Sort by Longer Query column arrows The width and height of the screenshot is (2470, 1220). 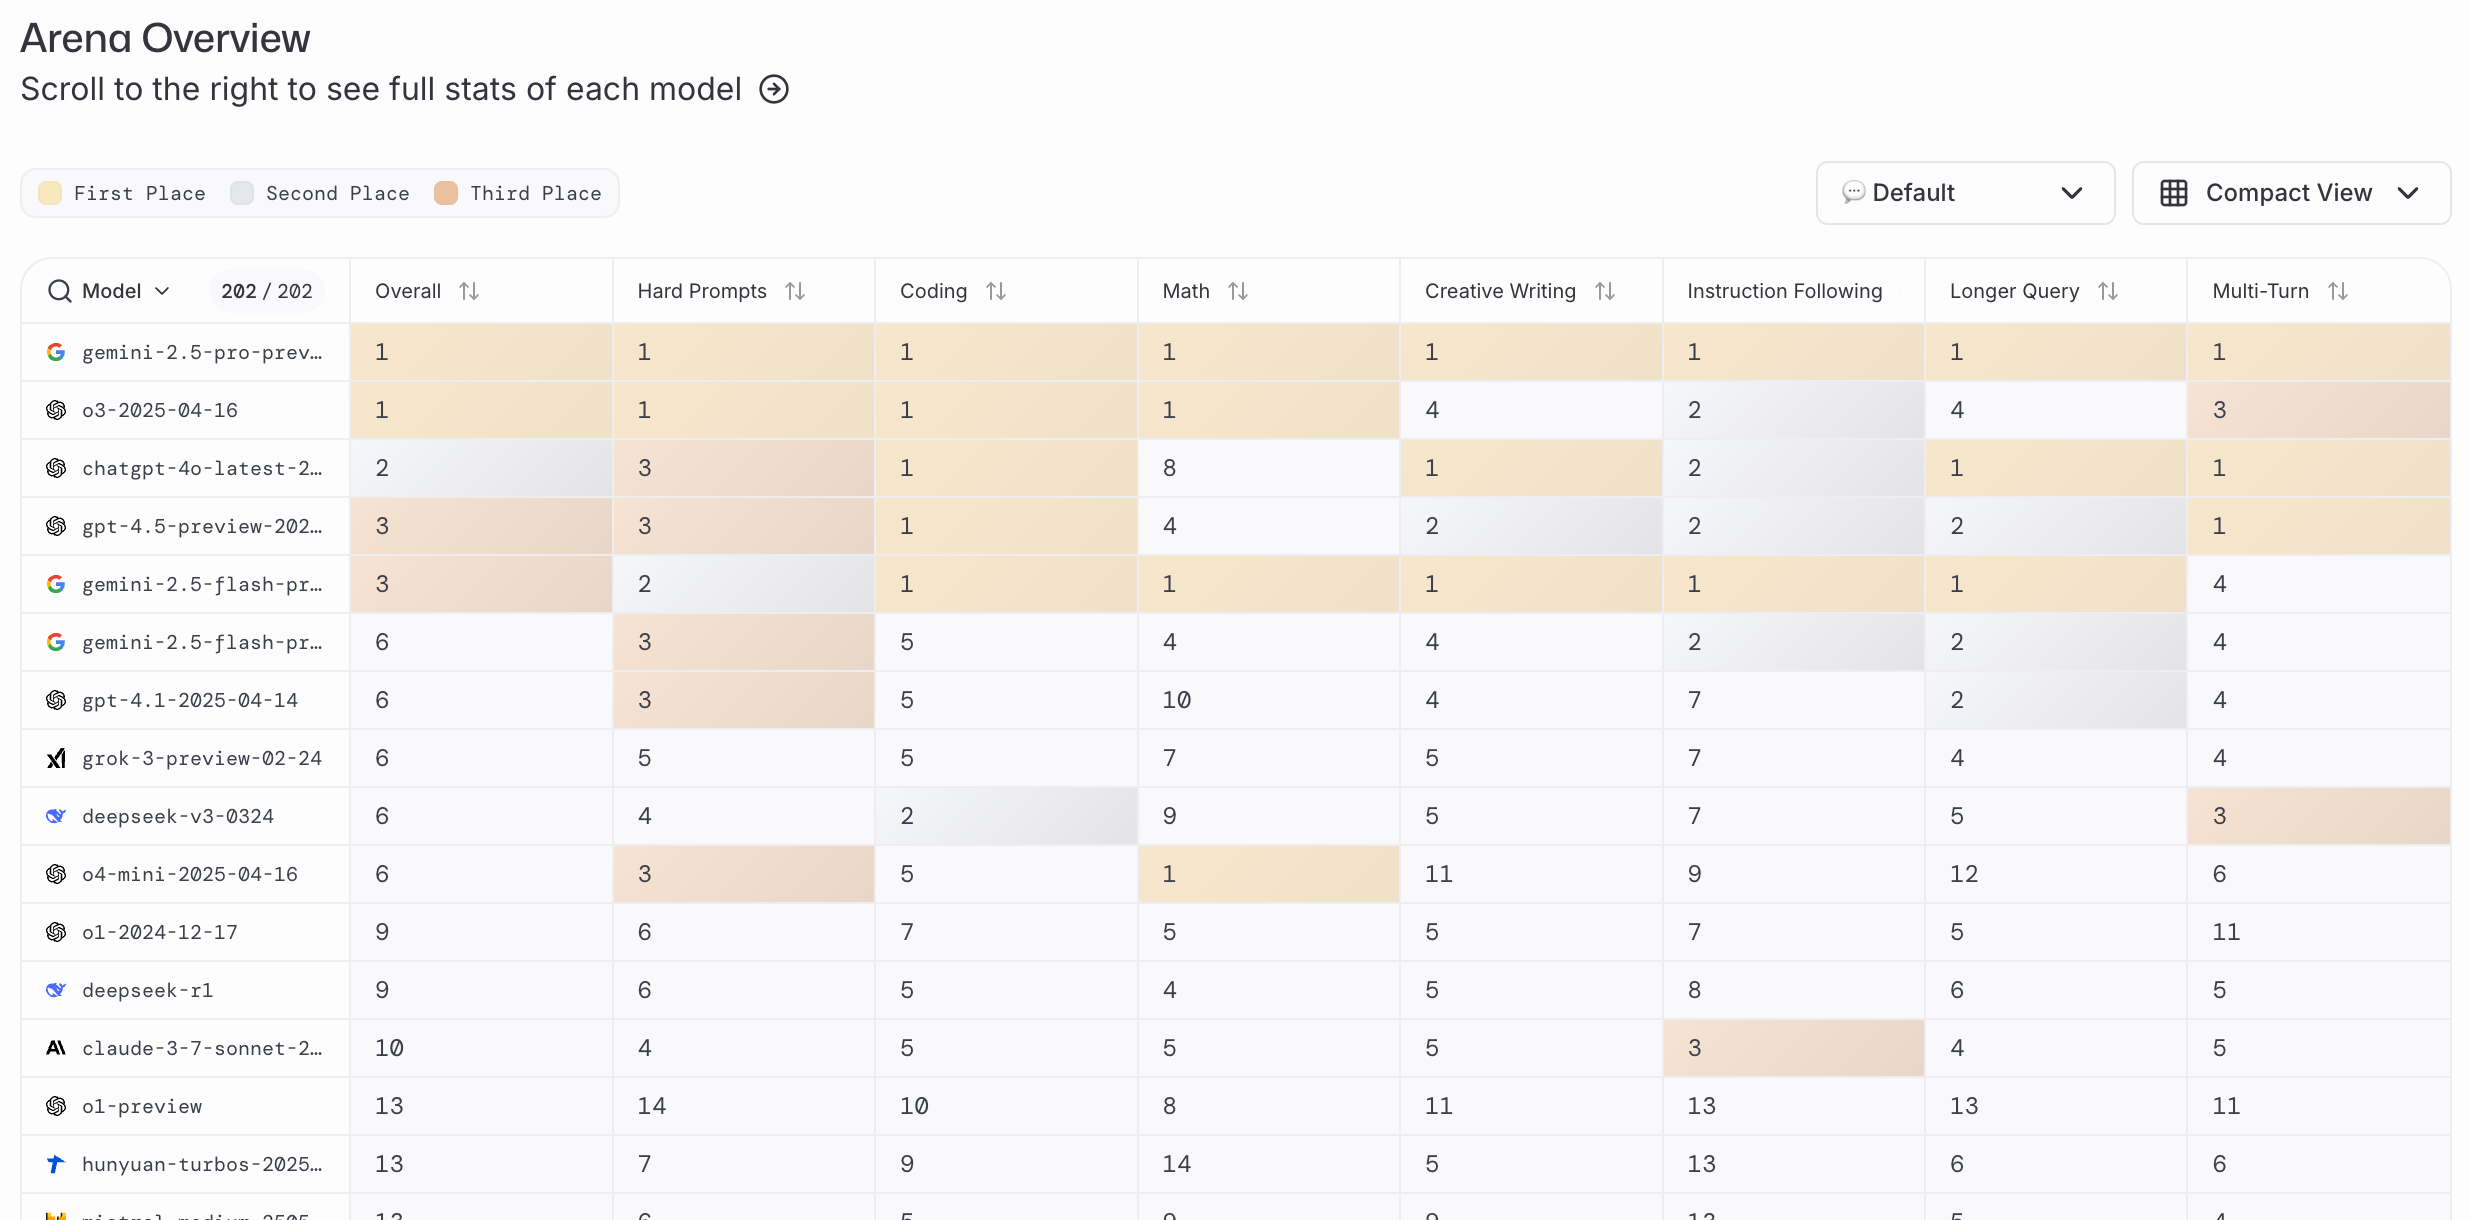(x=2108, y=291)
